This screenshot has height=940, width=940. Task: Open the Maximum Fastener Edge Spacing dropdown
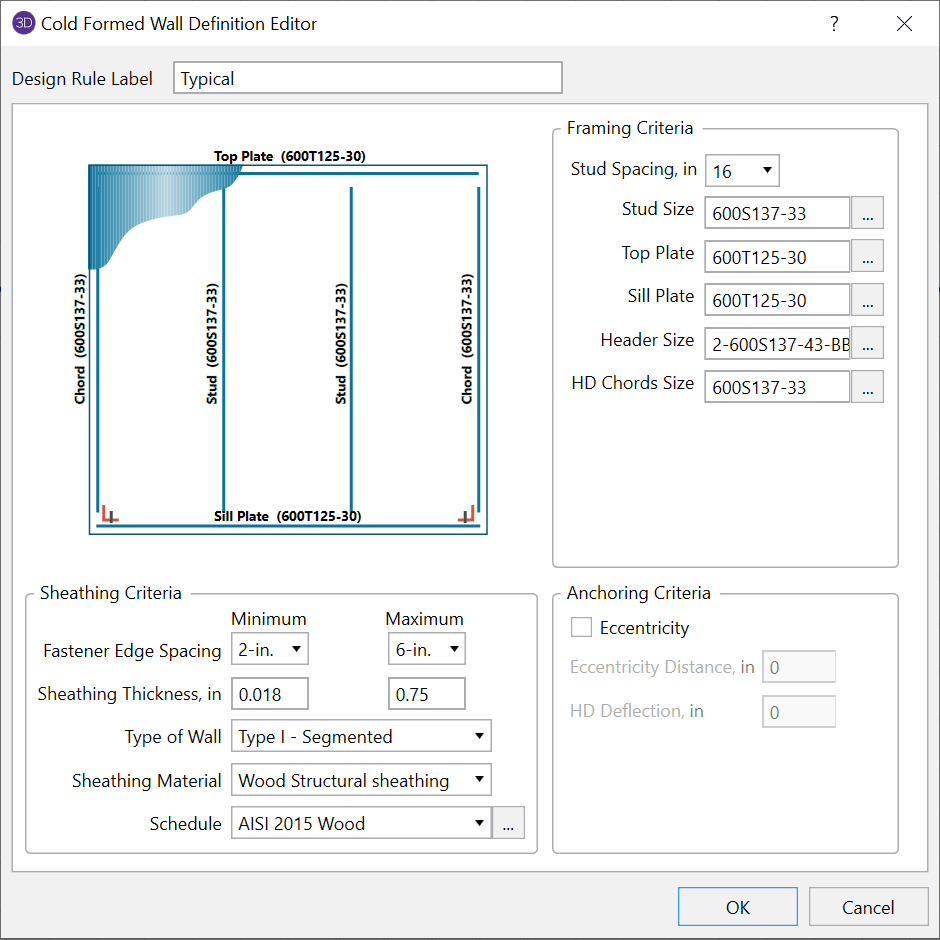pyautogui.click(x=426, y=650)
